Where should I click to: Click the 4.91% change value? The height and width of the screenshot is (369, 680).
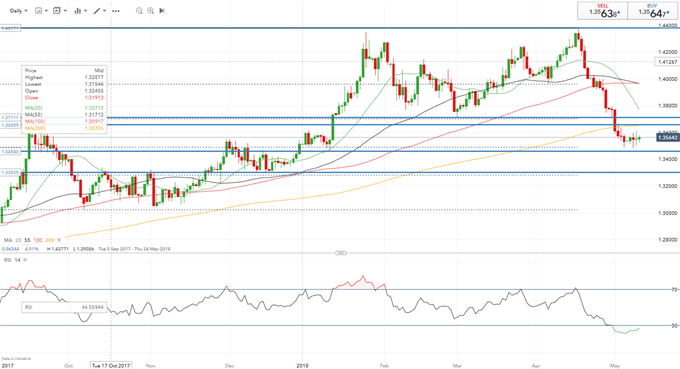point(32,249)
